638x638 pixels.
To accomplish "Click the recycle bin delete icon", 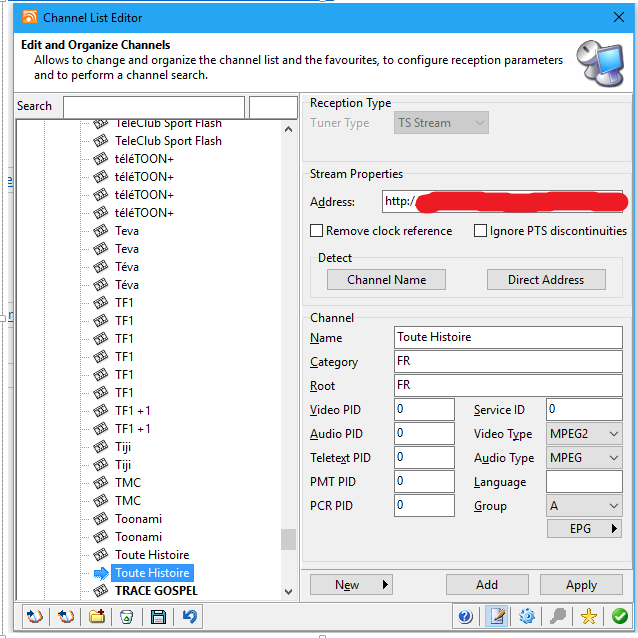I will 127,616.
